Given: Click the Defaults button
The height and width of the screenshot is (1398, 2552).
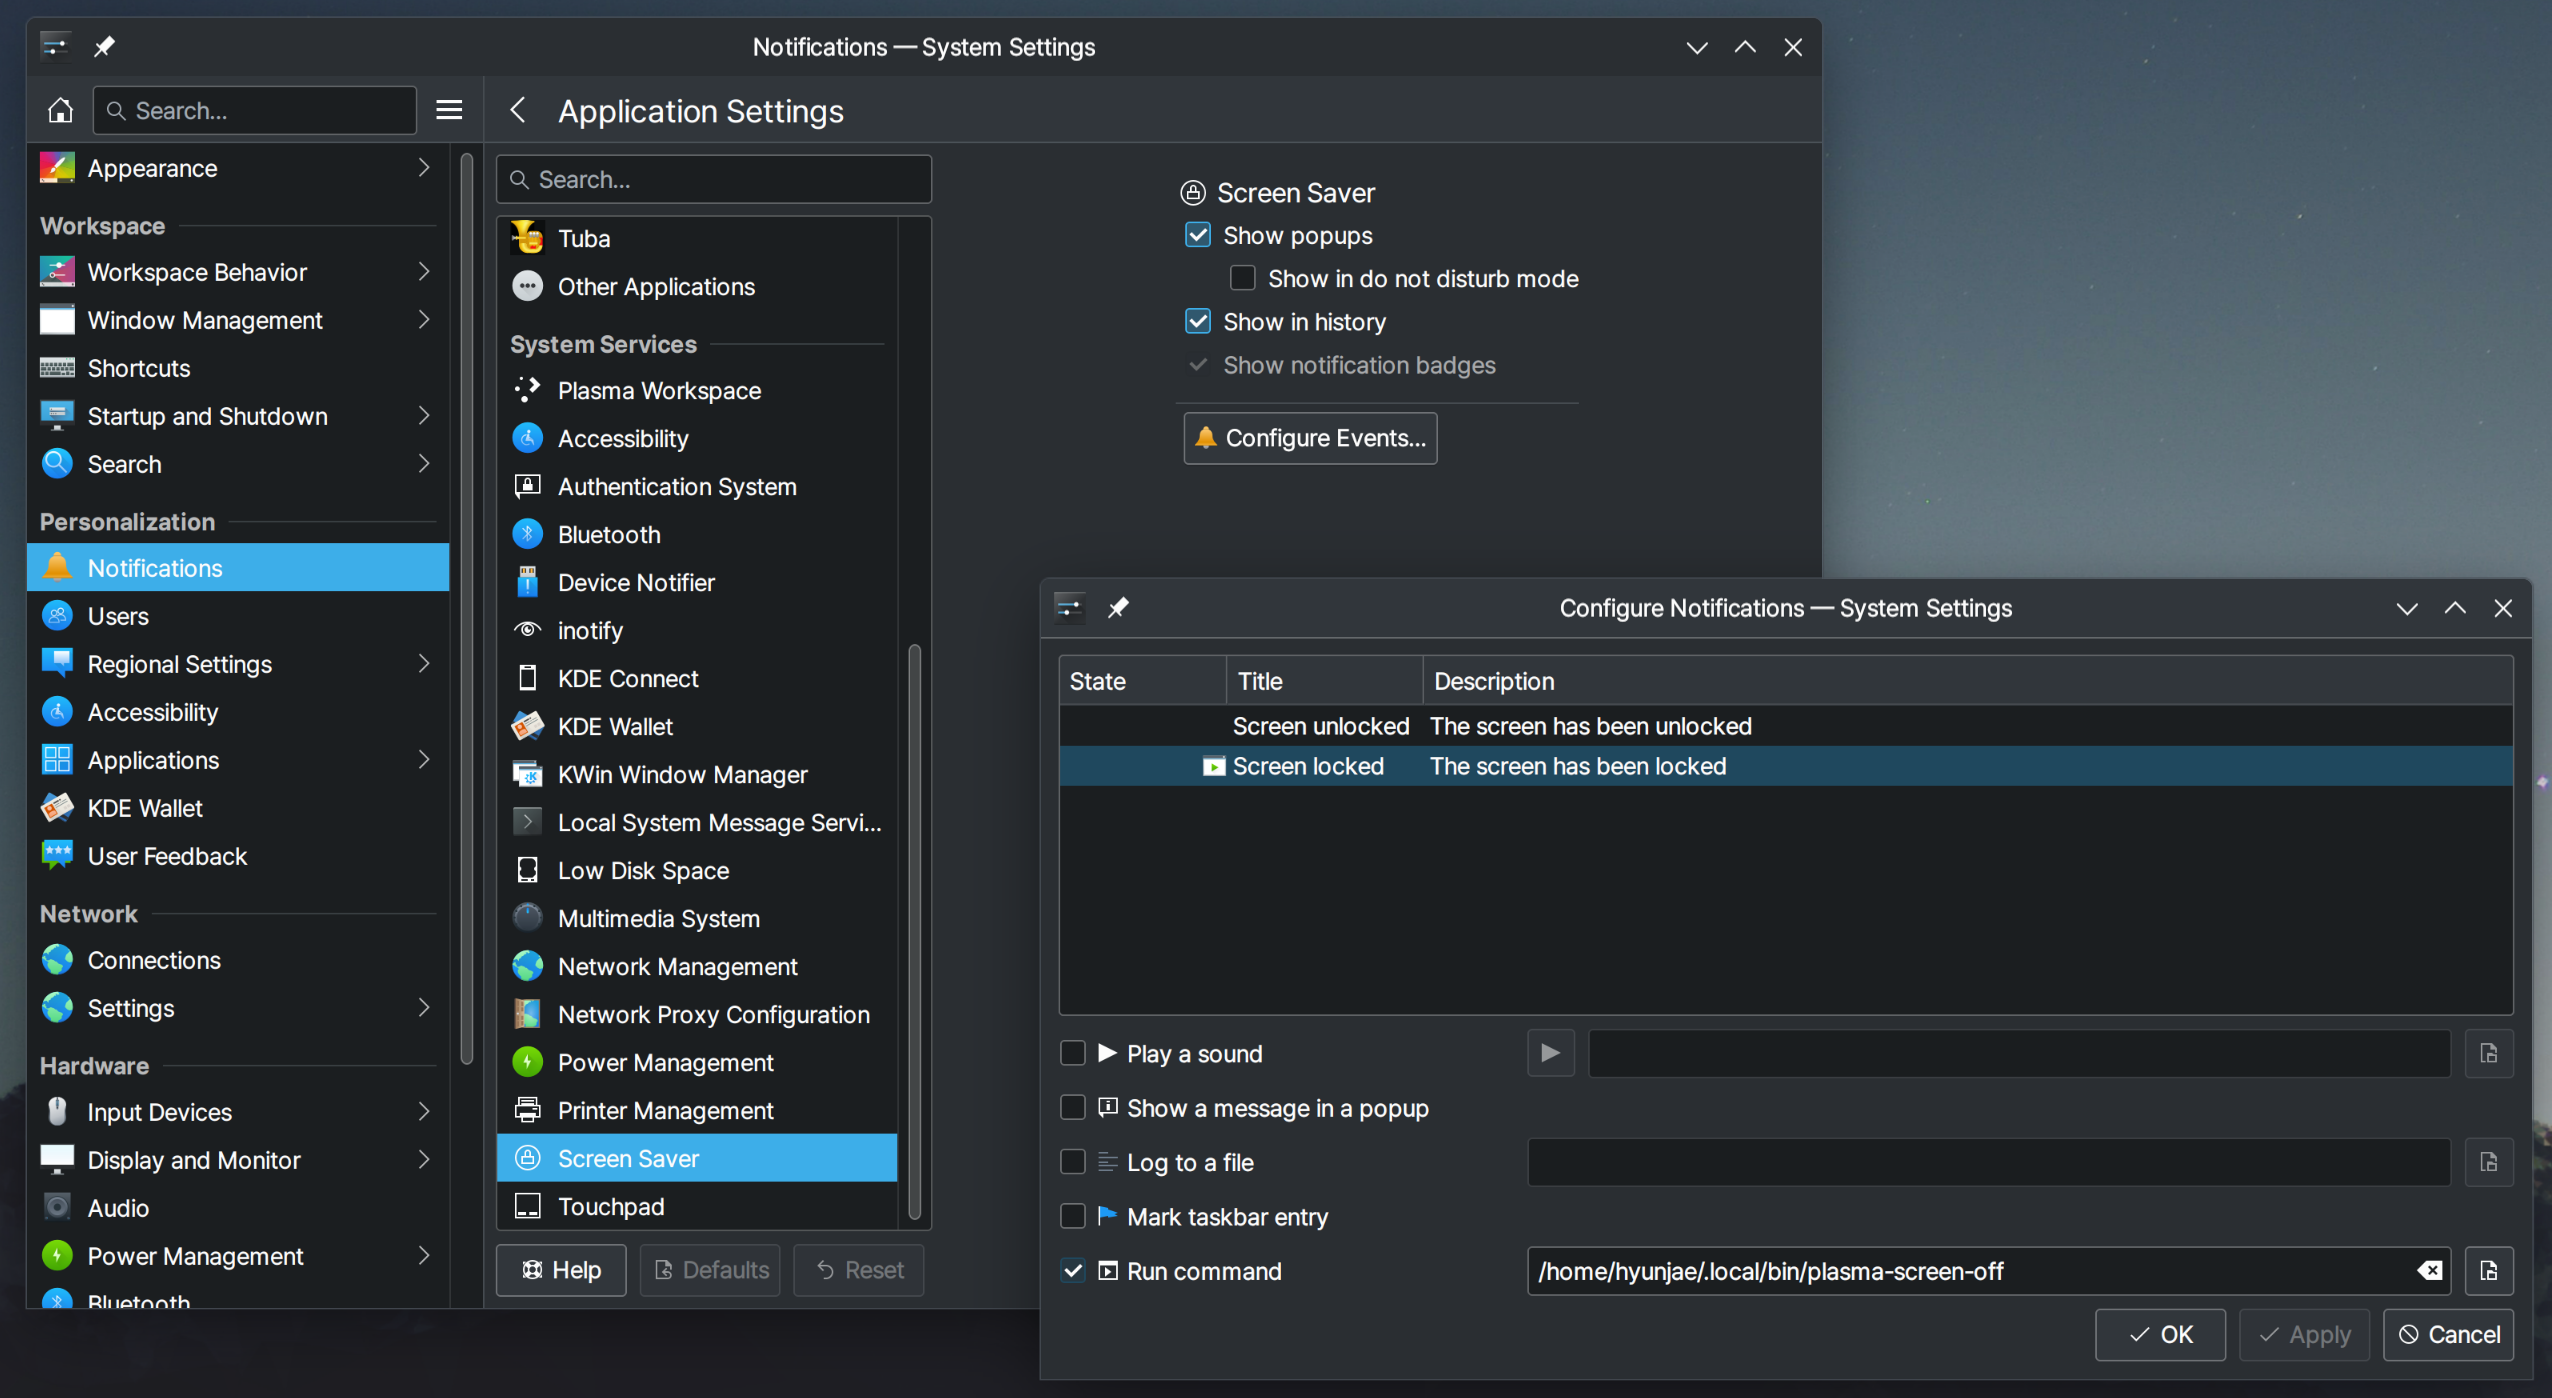Looking at the screenshot, I should [x=710, y=1270].
